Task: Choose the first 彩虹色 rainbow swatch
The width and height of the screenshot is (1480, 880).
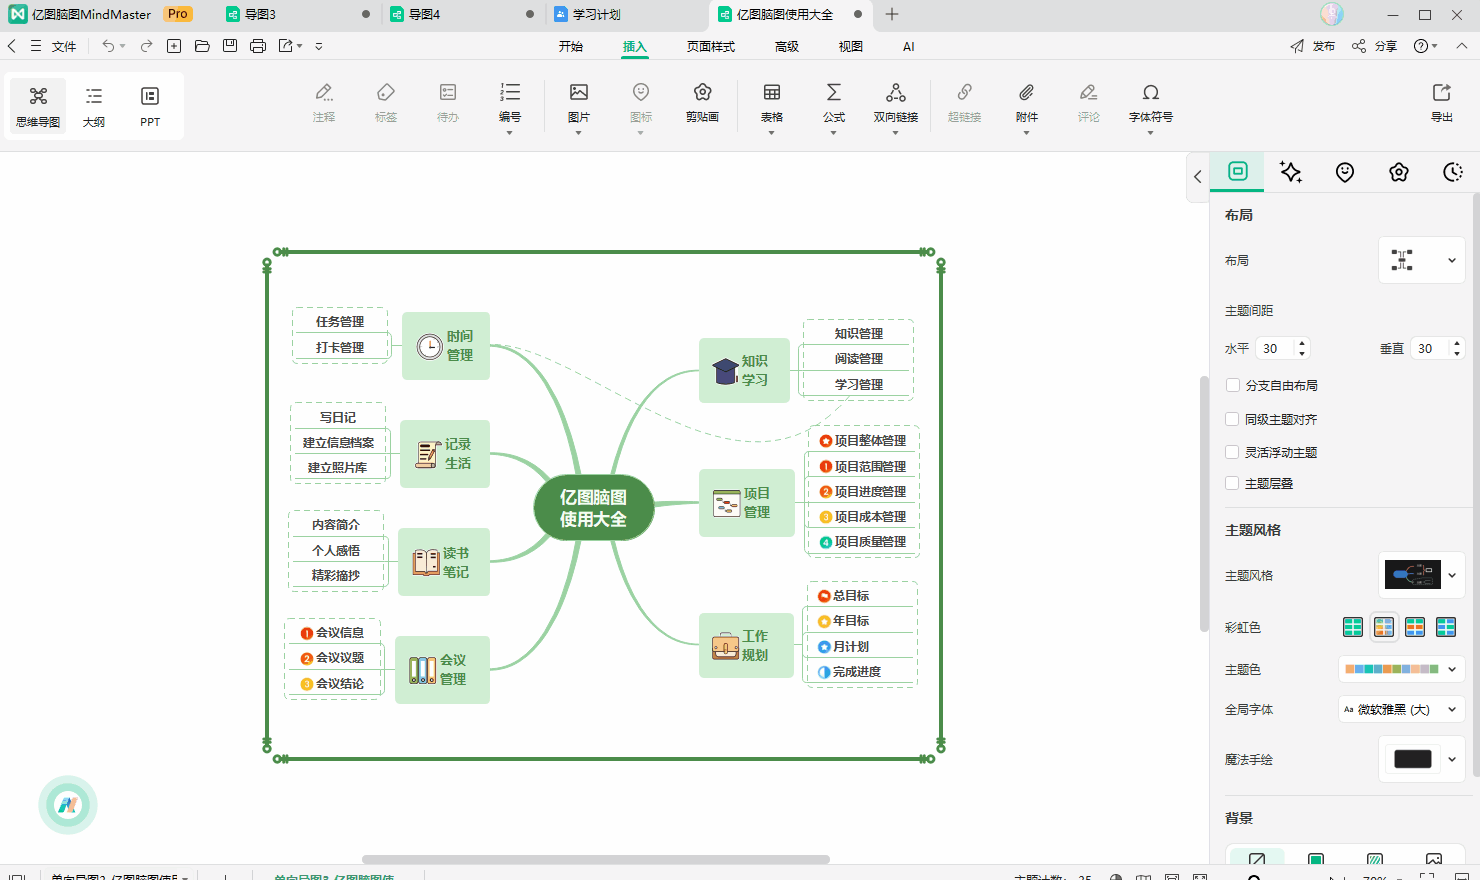Action: tap(1353, 627)
